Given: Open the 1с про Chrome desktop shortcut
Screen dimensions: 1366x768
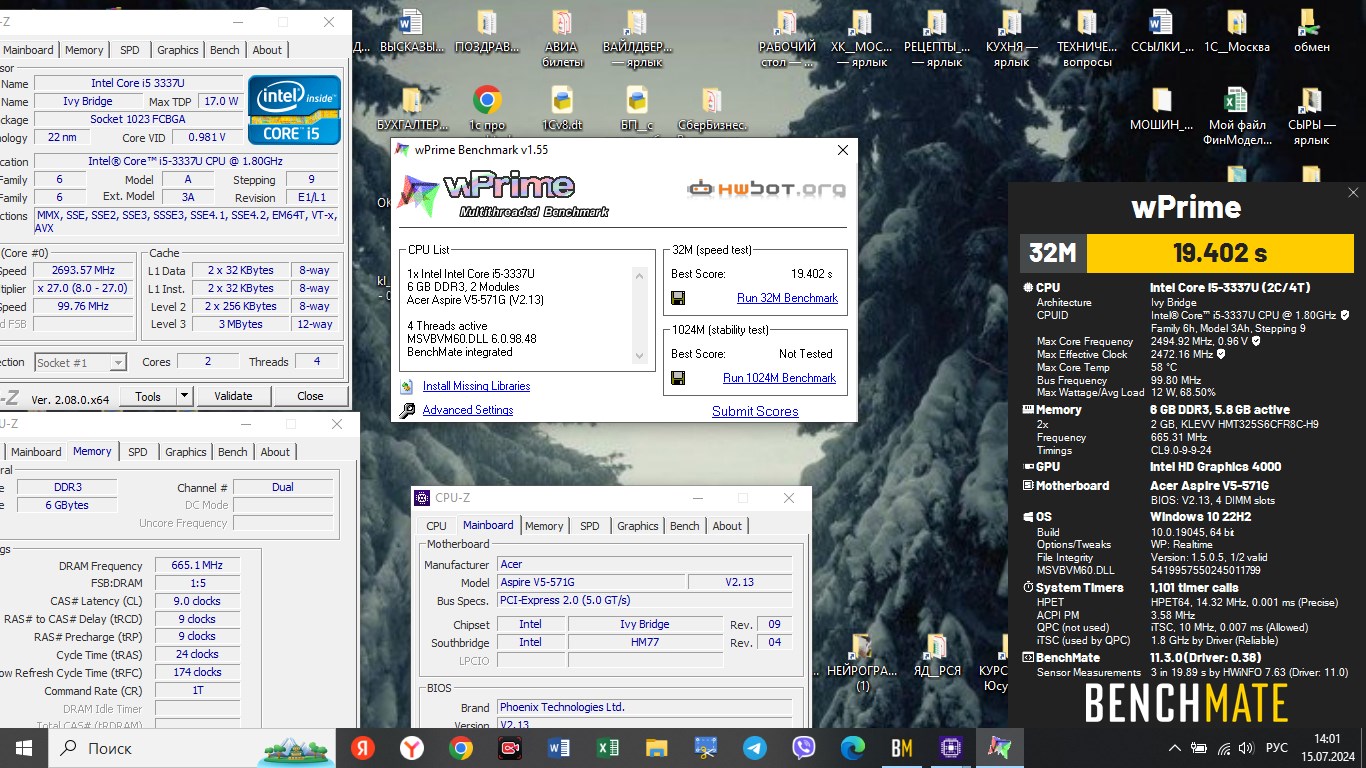Looking at the screenshot, I should 487,108.
